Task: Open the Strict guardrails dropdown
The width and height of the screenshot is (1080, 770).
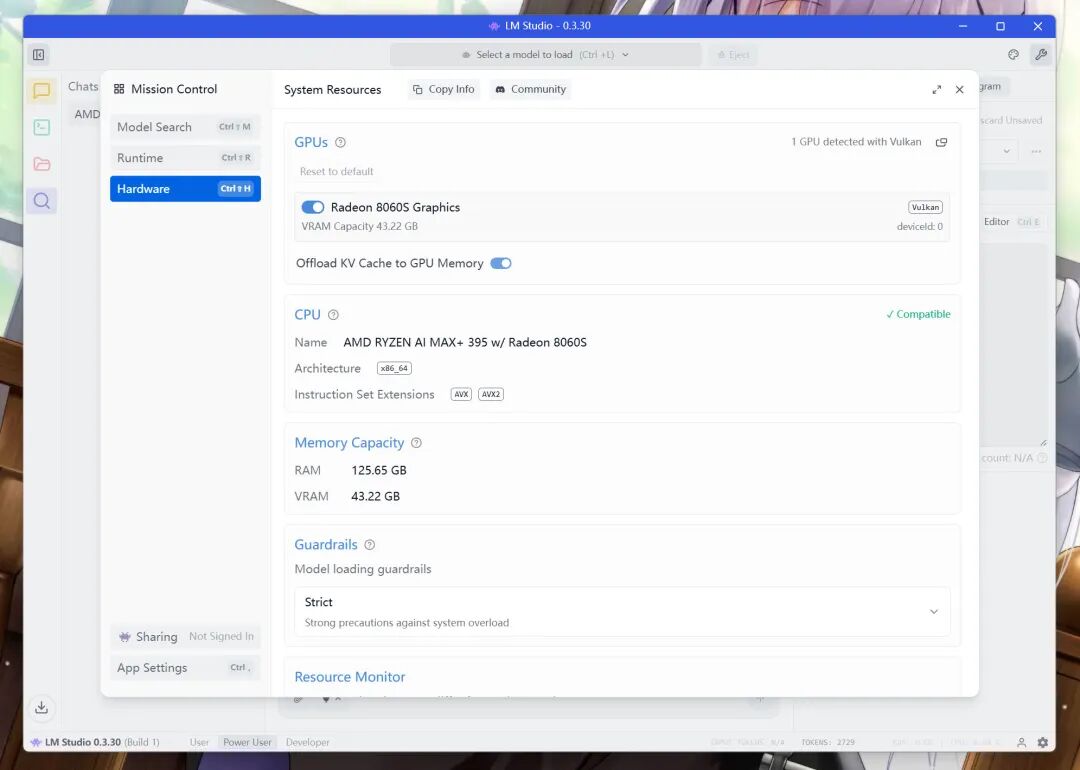Action: click(622, 612)
